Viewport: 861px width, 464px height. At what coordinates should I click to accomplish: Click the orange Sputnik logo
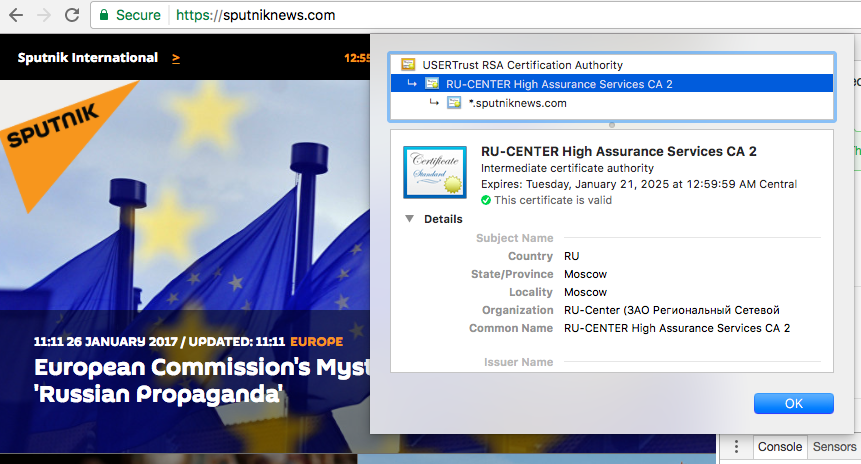[60, 123]
